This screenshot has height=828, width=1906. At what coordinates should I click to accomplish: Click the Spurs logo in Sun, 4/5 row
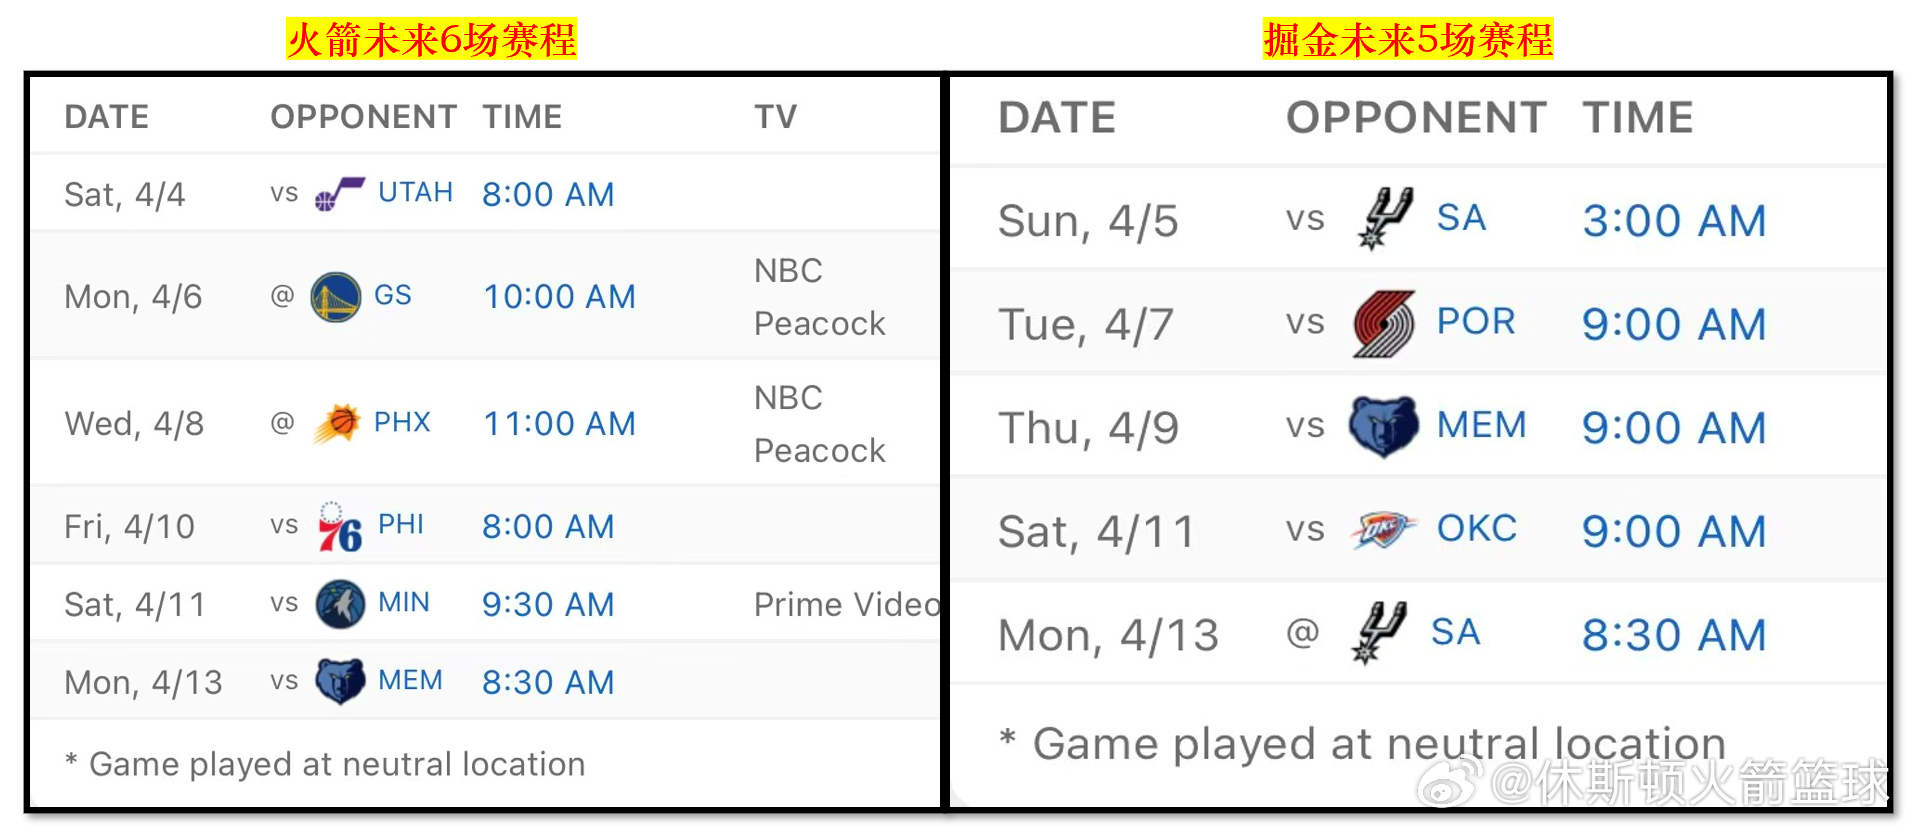pos(1384,219)
